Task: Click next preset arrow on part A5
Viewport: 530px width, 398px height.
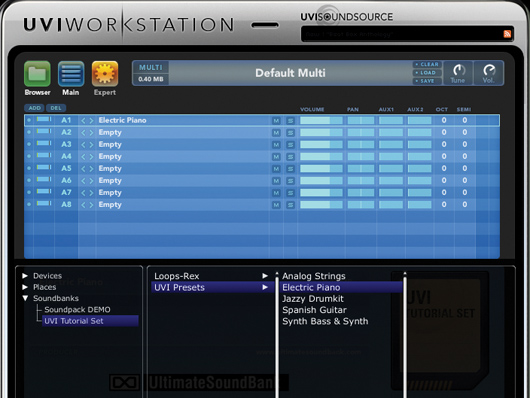Action: click(x=91, y=169)
